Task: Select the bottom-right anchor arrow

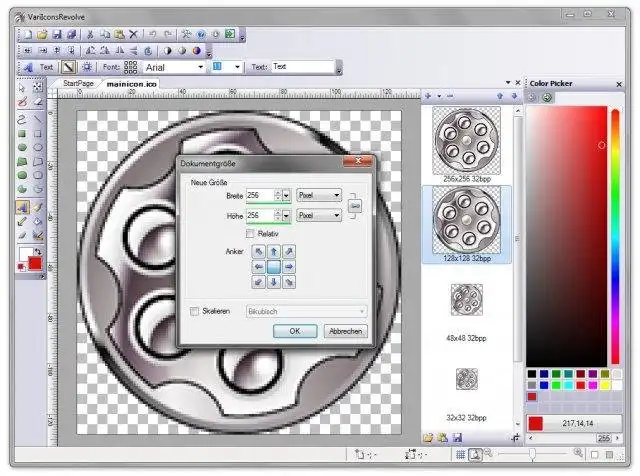Action: point(289,282)
